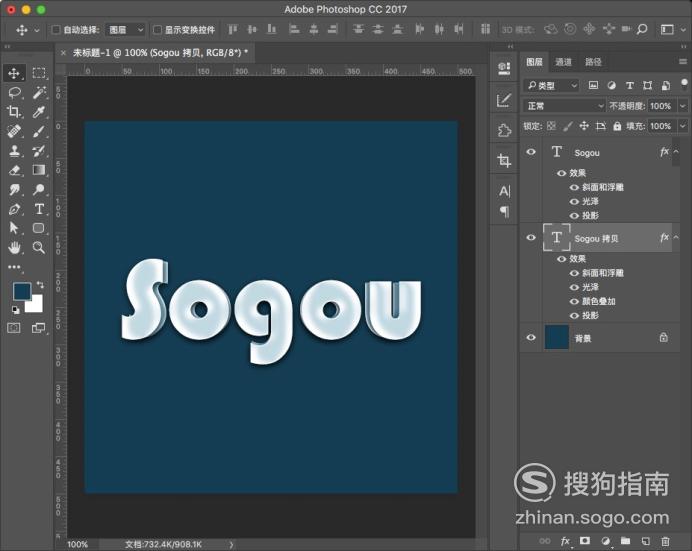692x551 pixels.
Task: Select the Brush tool
Action: [39, 131]
